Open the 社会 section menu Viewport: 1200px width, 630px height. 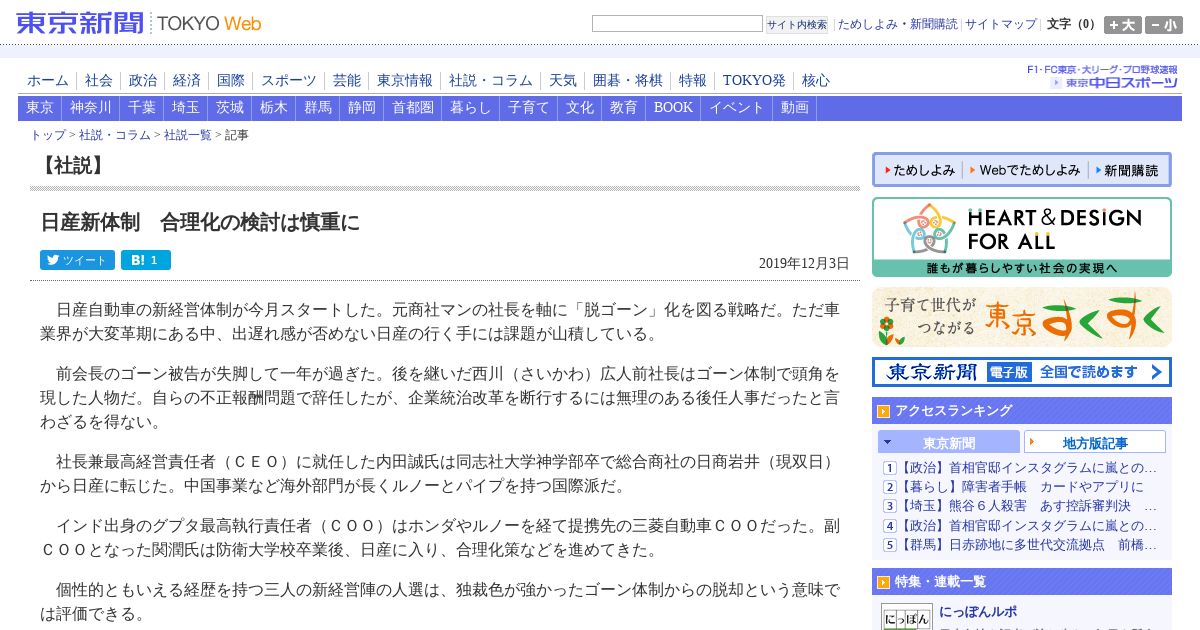pyautogui.click(x=99, y=80)
